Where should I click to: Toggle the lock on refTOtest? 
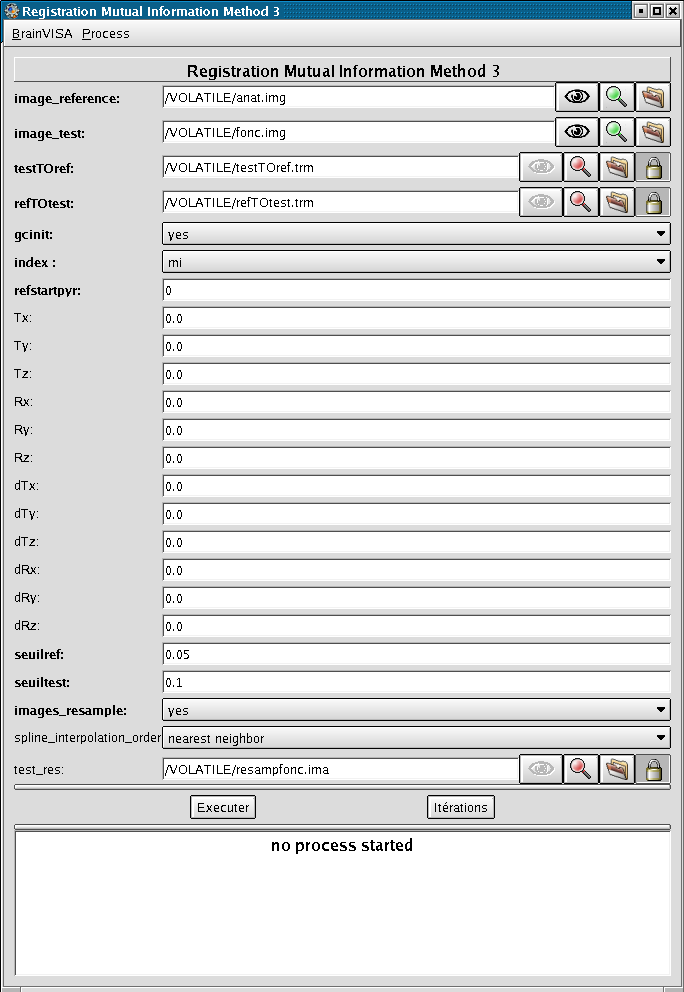click(x=654, y=203)
